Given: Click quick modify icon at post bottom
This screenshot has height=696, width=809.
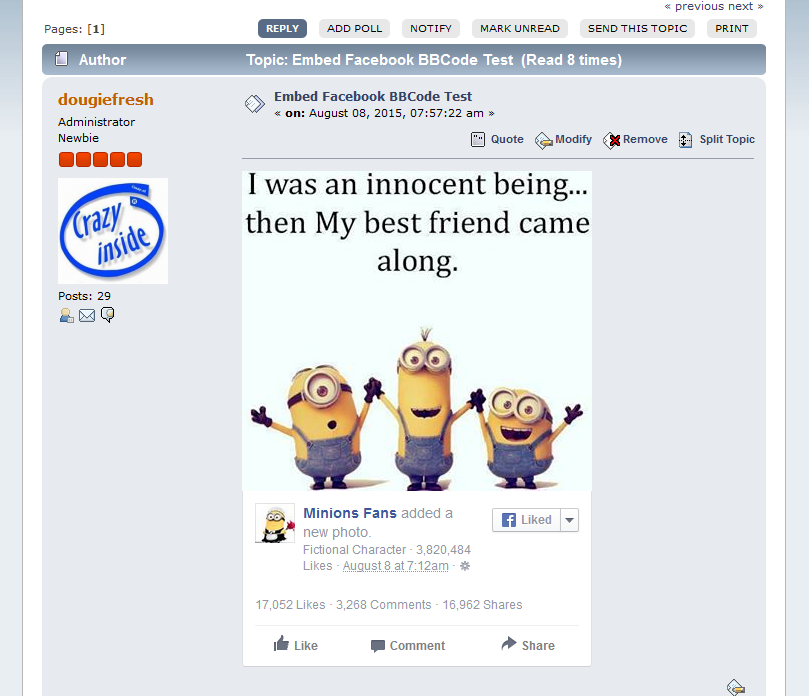Looking at the screenshot, I should point(736,688).
